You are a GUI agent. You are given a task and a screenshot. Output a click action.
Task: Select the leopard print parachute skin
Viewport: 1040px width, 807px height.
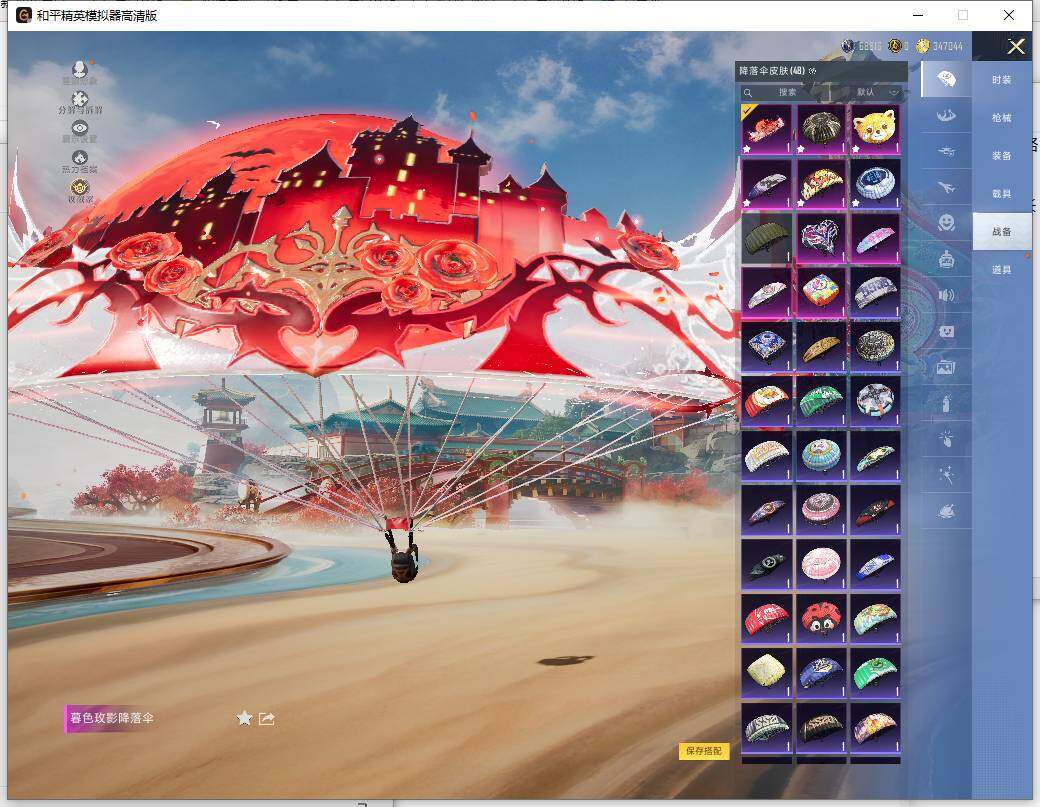(820, 727)
